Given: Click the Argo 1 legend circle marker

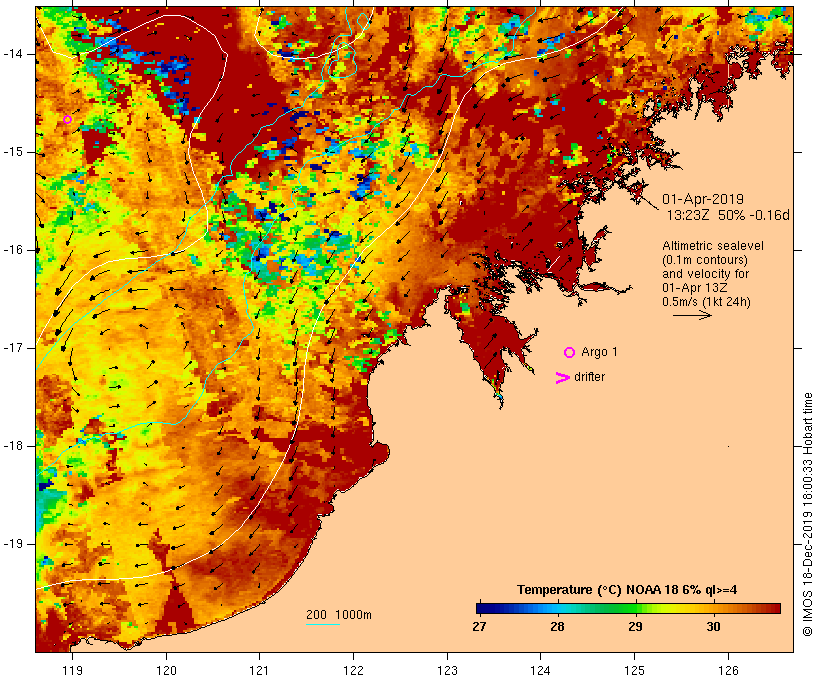Looking at the screenshot, I should tap(570, 353).
